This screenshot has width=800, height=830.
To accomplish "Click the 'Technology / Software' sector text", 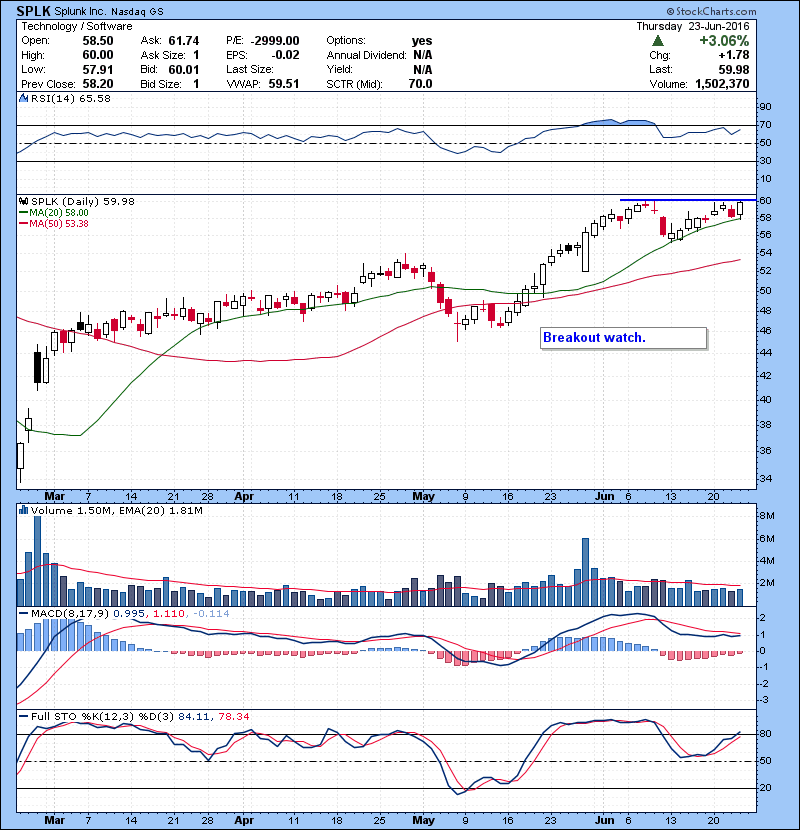I will 76,26.
